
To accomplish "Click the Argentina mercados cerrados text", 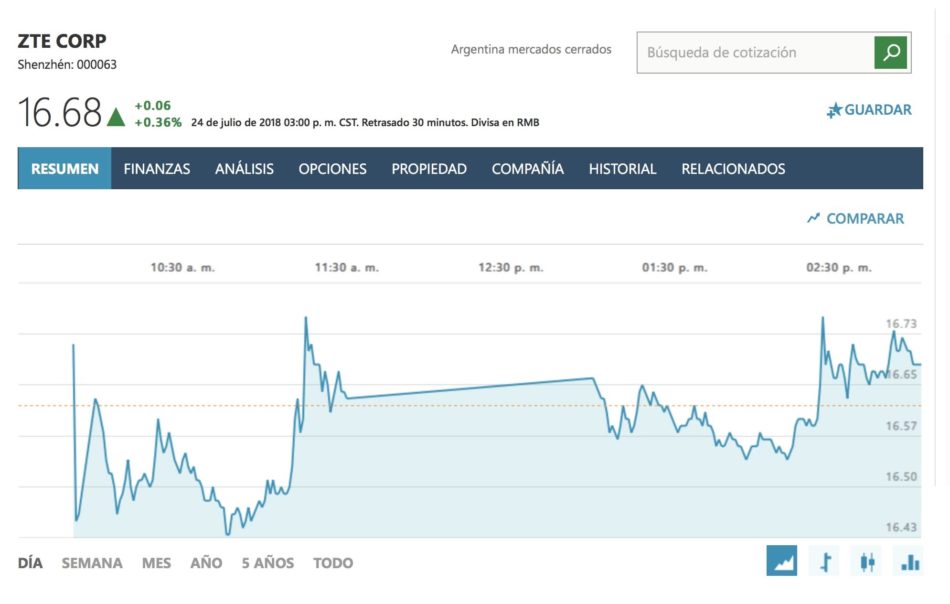I will click(531, 49).
